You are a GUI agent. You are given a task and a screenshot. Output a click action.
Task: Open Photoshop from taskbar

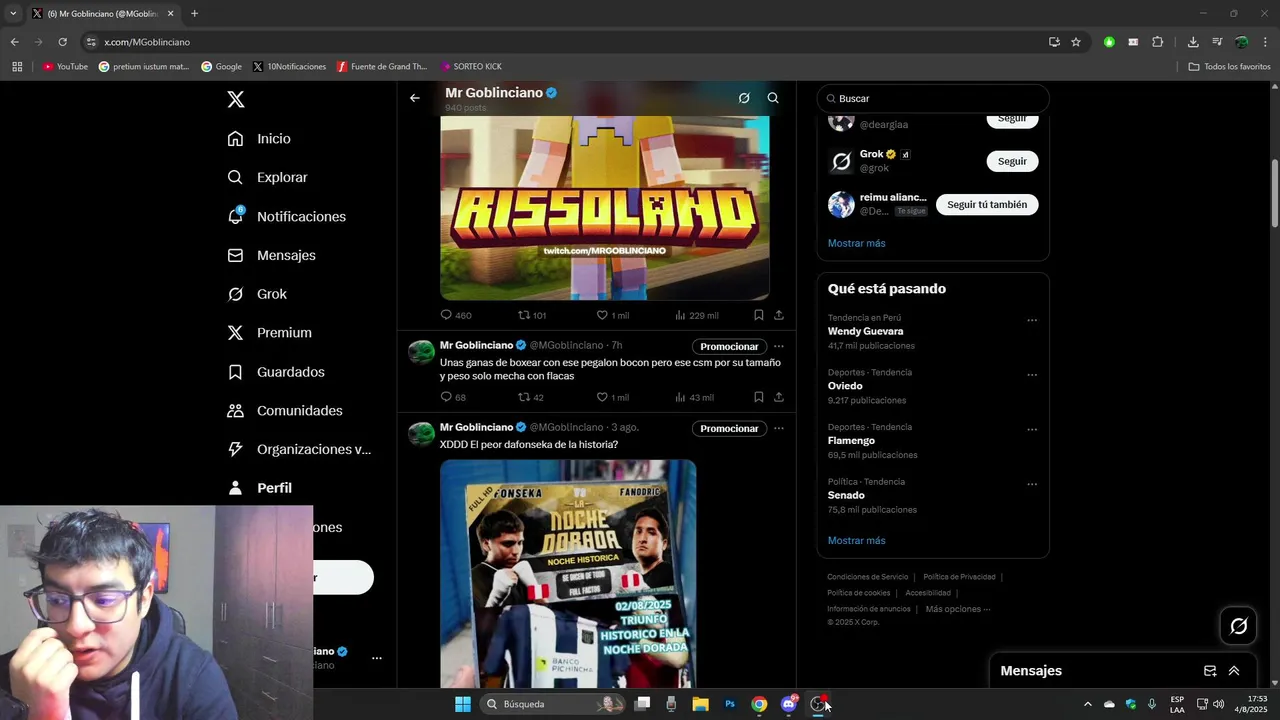[730, 704]
